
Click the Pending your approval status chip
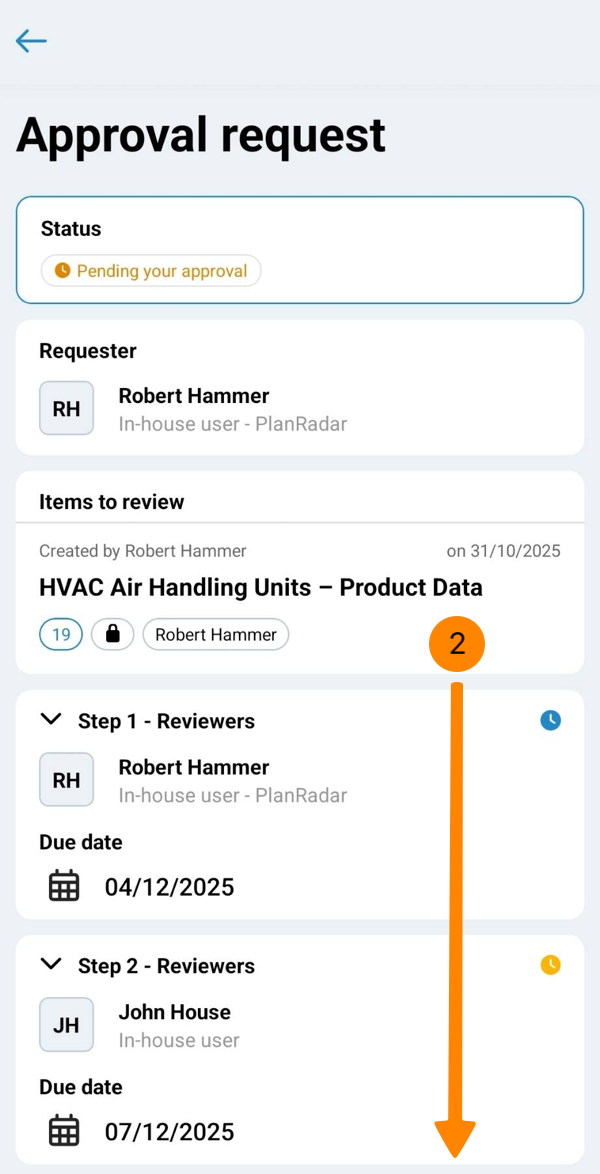151,271
